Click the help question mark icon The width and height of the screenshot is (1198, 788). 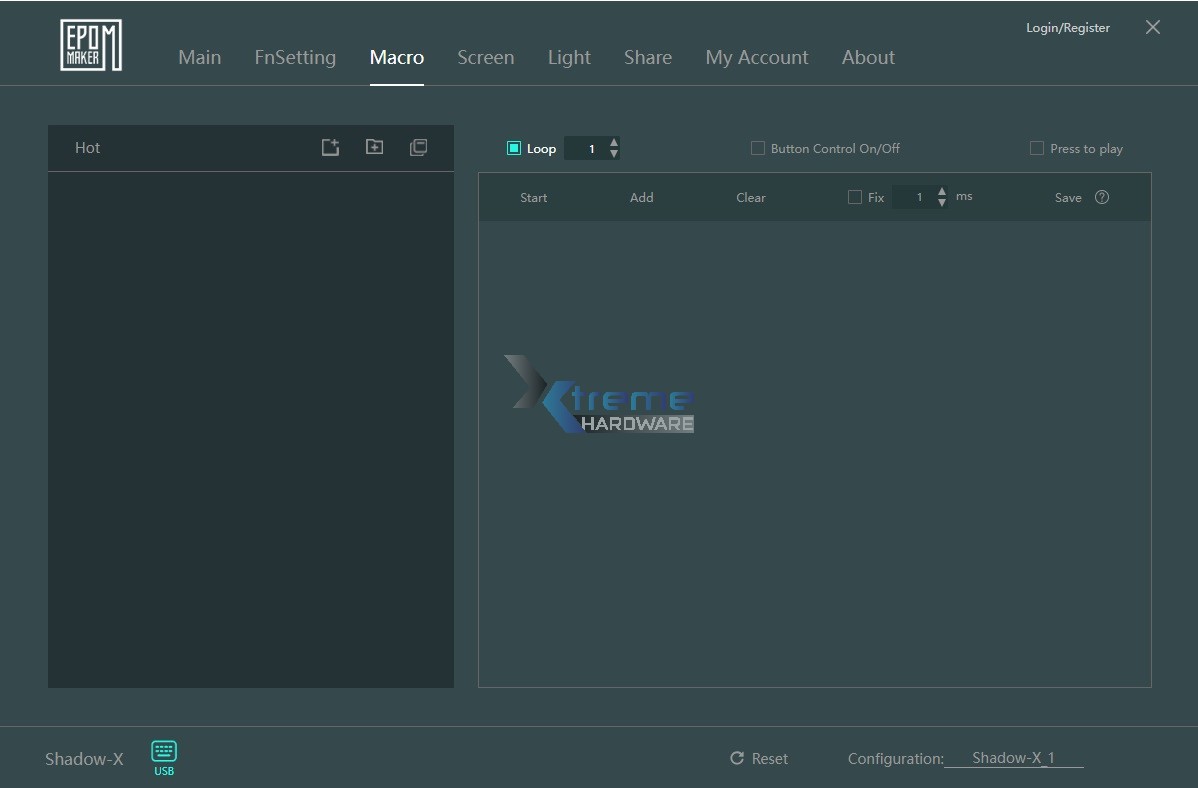tap(1102, 197)
